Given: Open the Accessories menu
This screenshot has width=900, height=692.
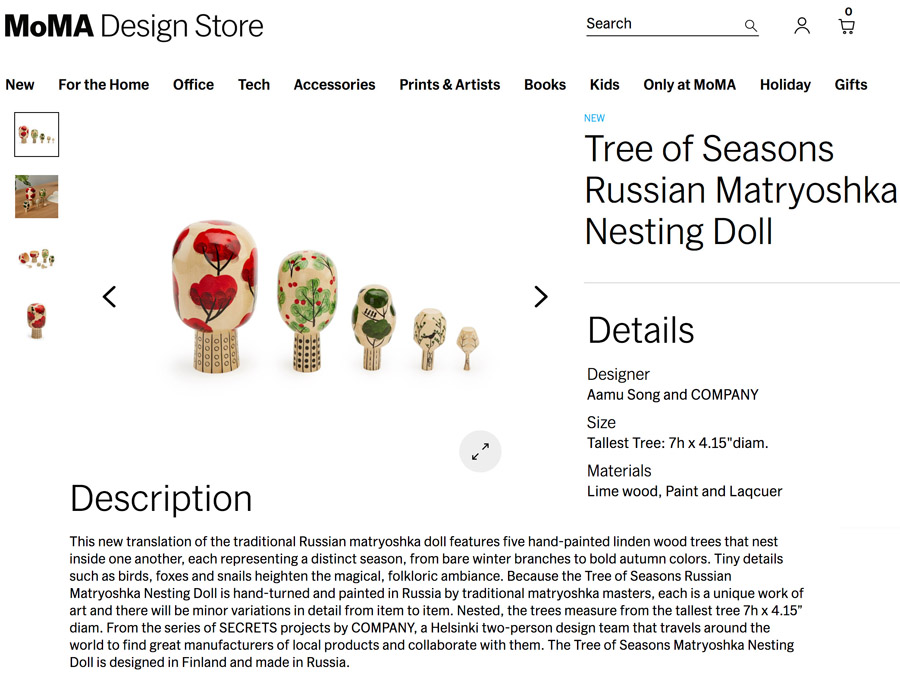Looking at the screenshot, I should click(335, 84).
